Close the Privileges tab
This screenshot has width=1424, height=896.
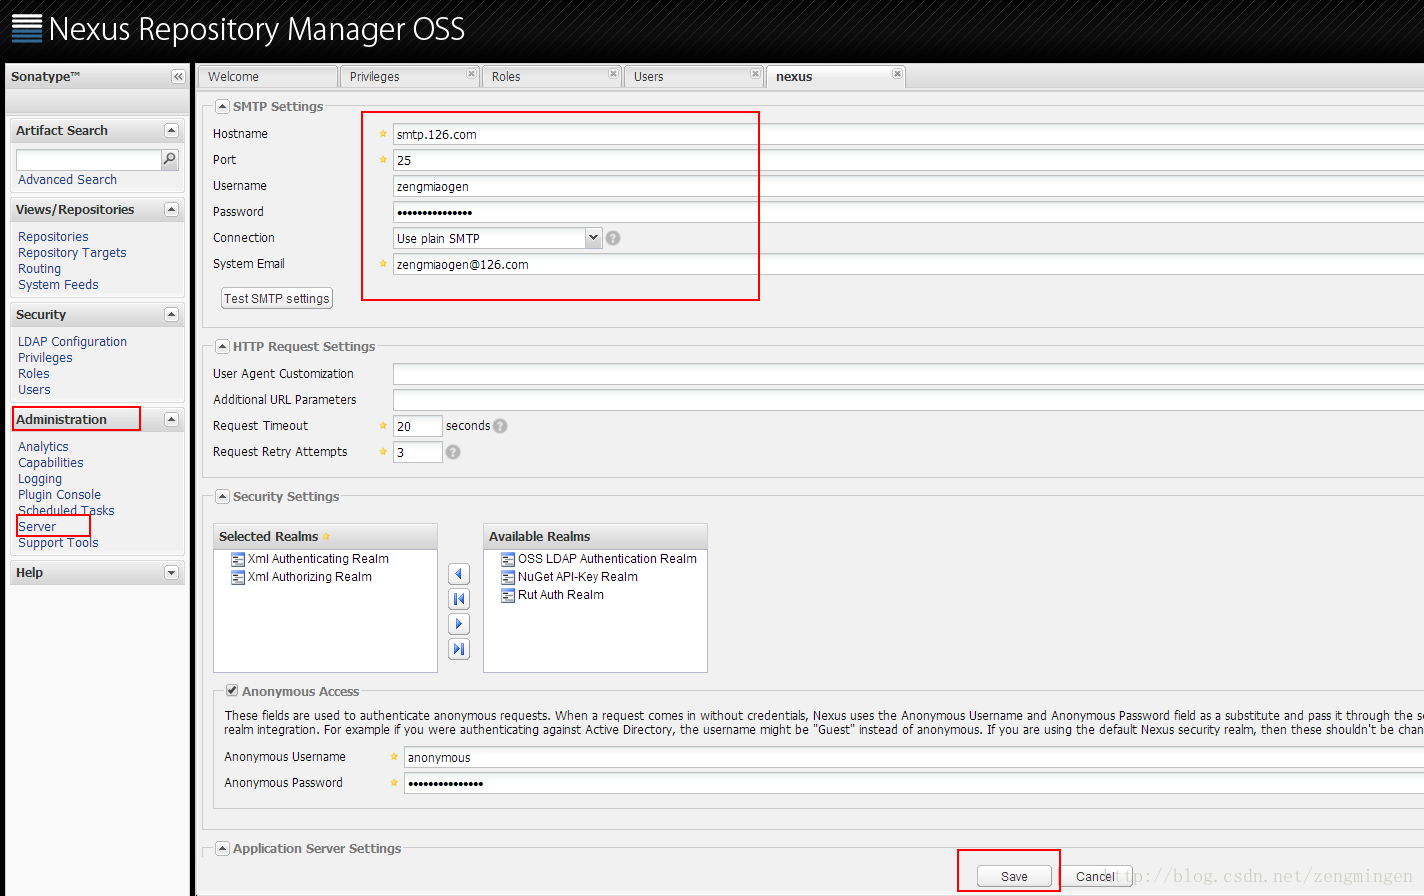[x=471, y=74]
